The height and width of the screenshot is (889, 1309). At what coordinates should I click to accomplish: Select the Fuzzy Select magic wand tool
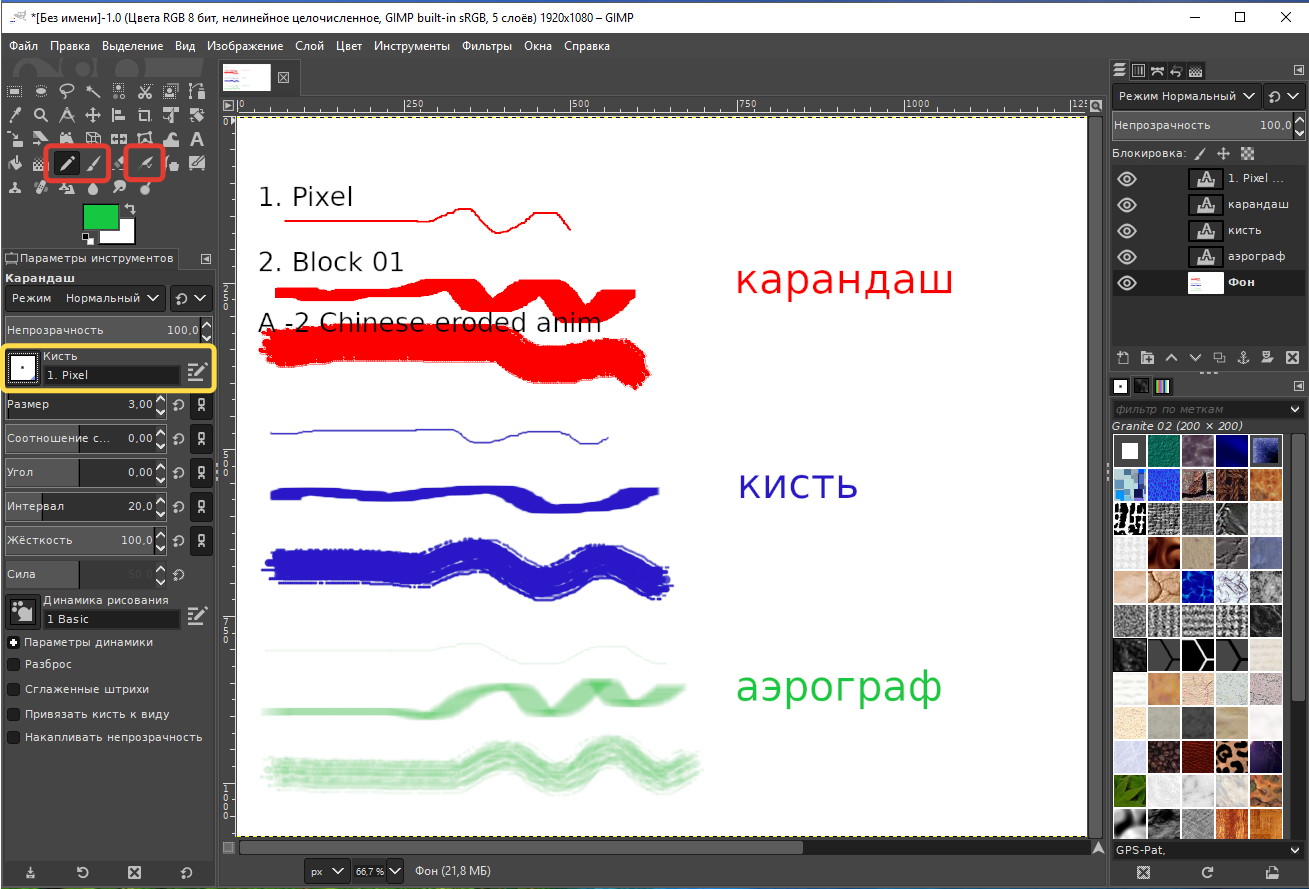click(x=93, y=91)
